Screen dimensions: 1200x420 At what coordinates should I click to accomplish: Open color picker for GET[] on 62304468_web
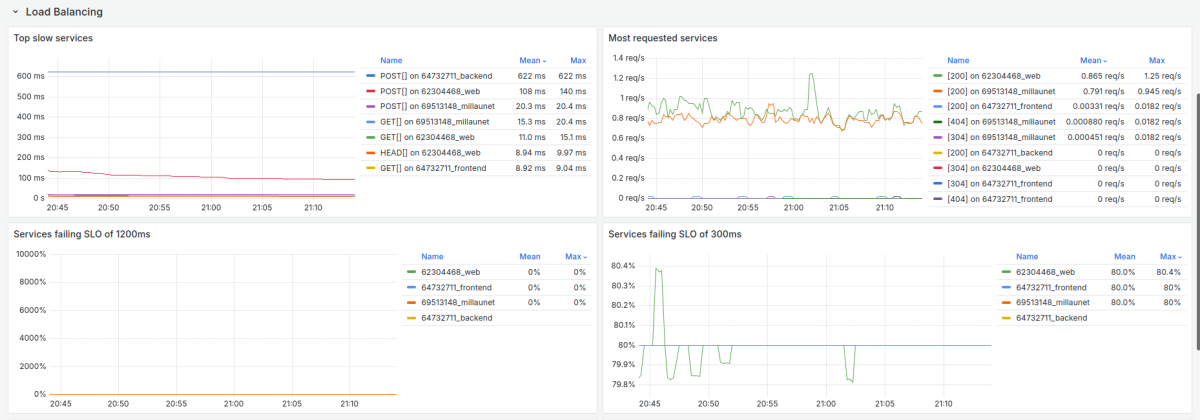tap(371, 138)
